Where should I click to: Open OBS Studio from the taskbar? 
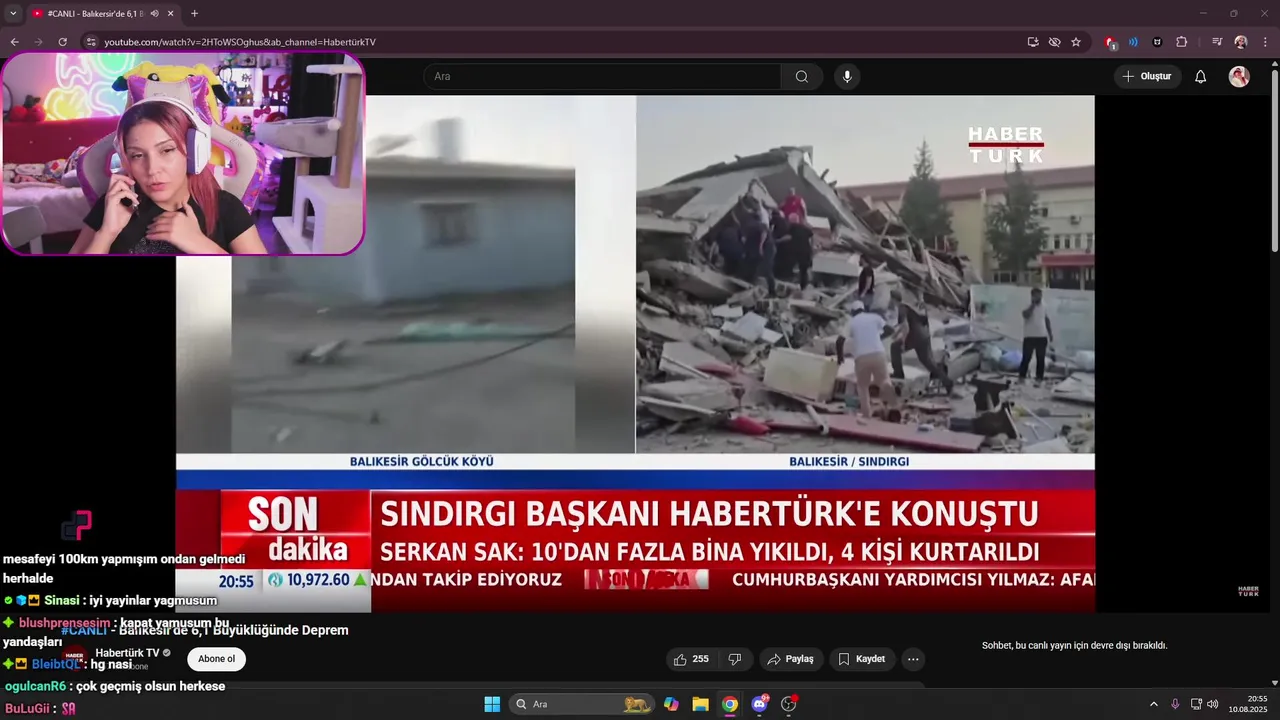[x=789, y=704]
